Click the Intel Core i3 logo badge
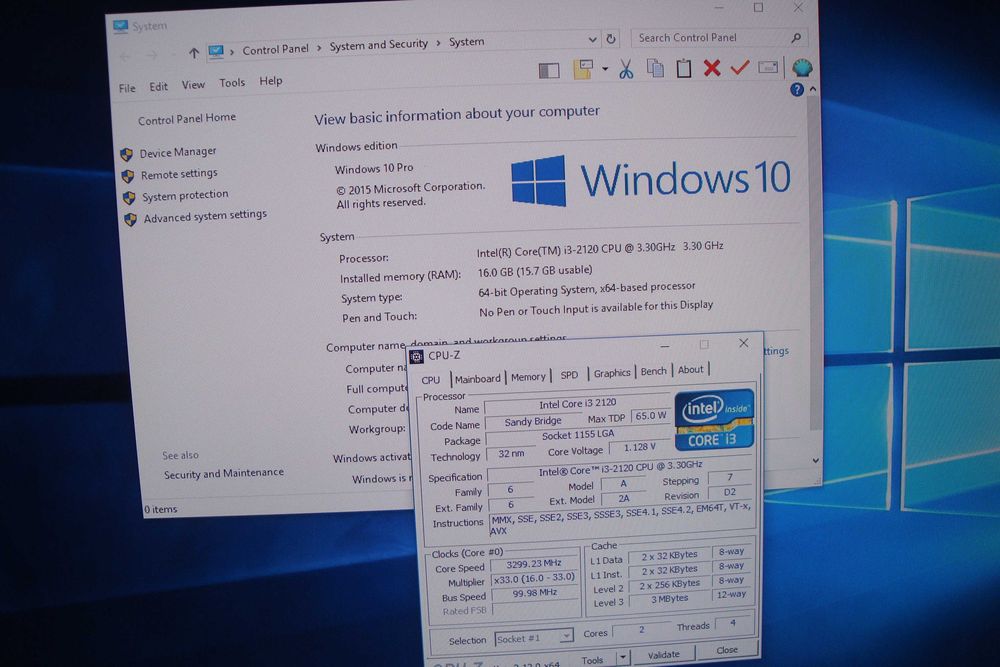 pos(714,420)
